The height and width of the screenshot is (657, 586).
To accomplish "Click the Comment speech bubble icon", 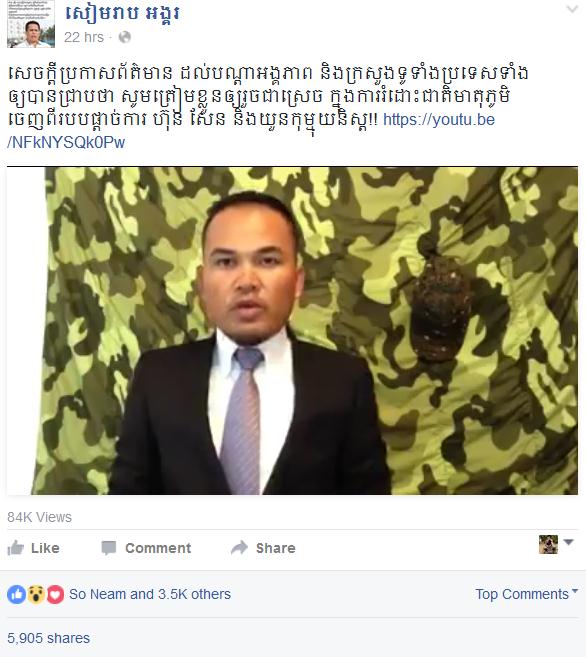I will pos(109,548).
